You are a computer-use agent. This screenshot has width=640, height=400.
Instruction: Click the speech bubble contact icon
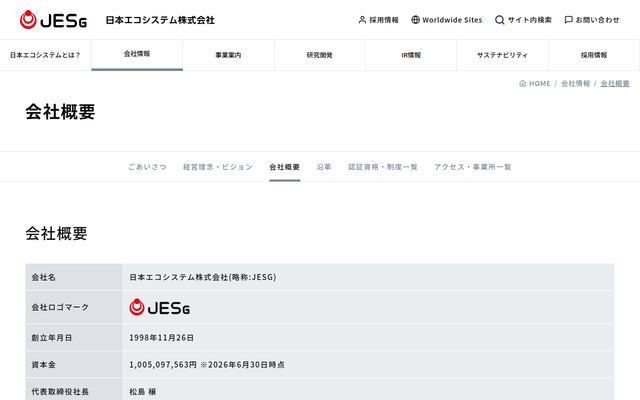[568, 20]
